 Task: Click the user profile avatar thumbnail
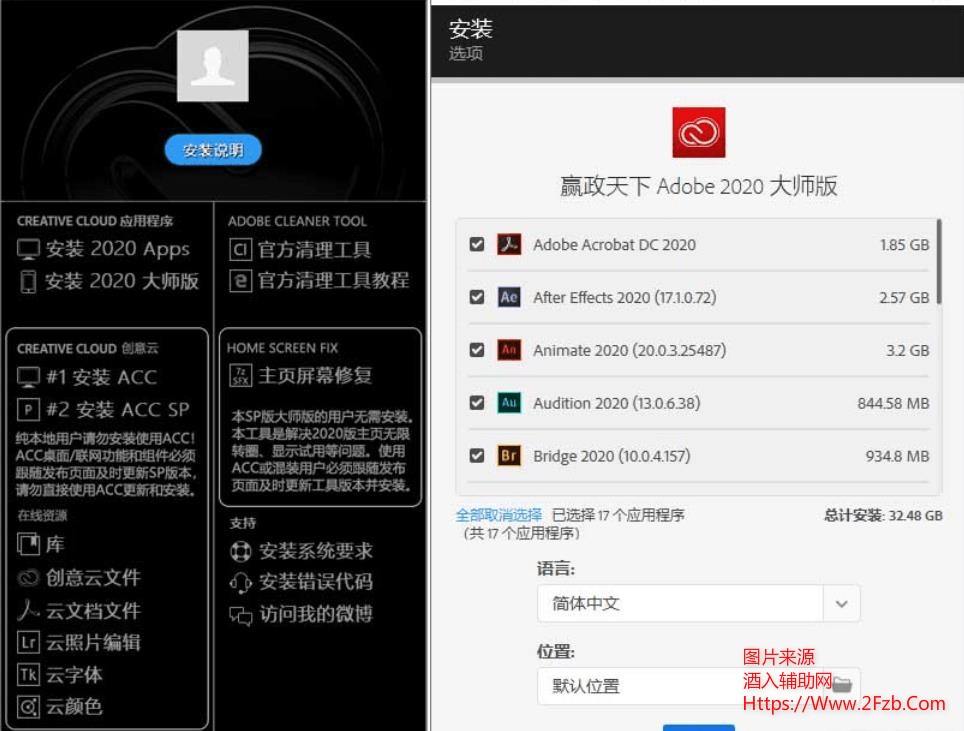[212, 66]
